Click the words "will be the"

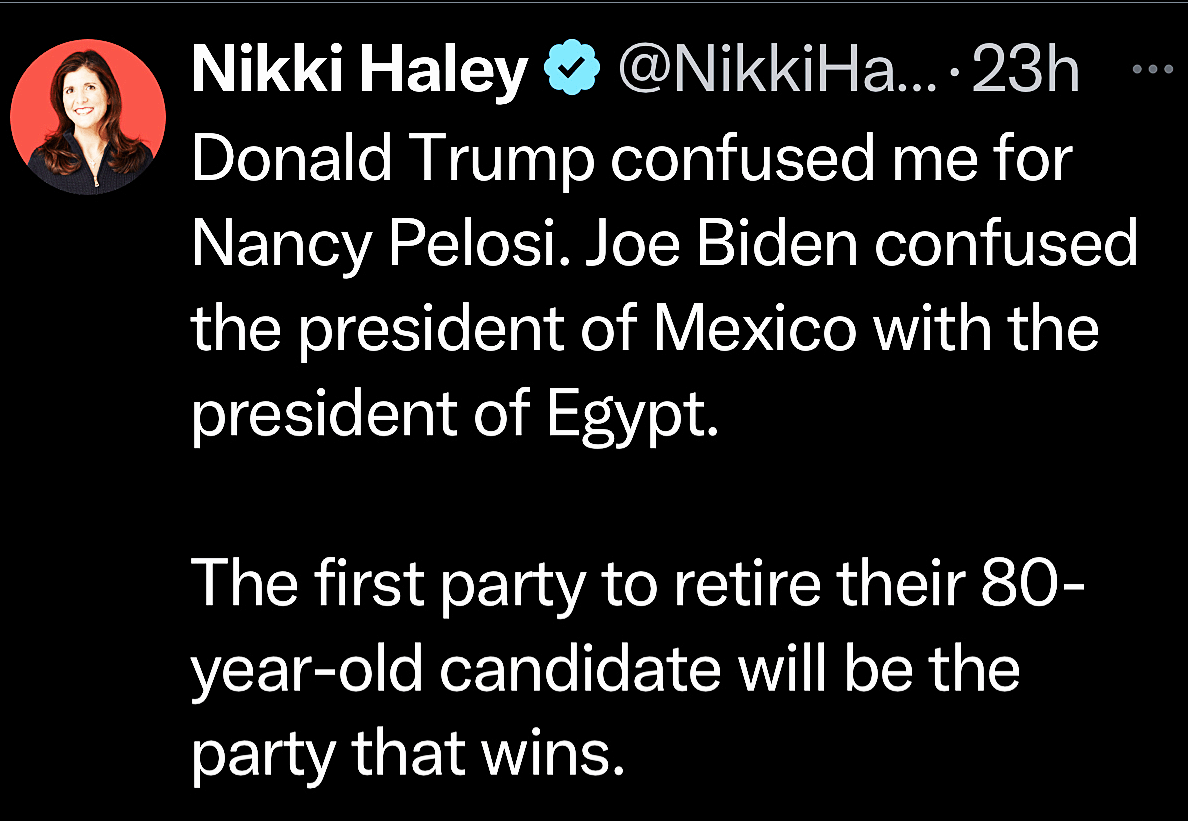click(880, 671)
